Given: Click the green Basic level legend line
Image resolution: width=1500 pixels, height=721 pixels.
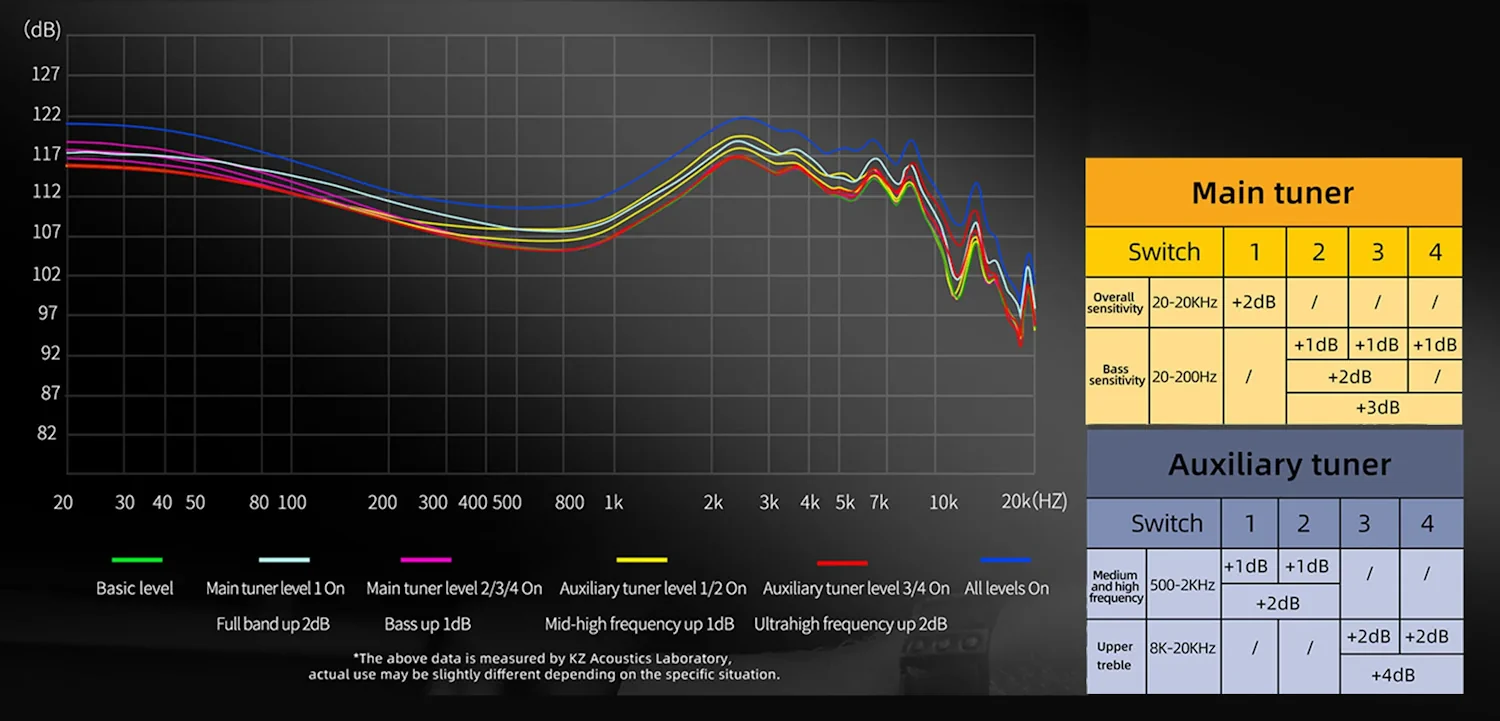Looking at the screenshot, I should tap(137, 560).
